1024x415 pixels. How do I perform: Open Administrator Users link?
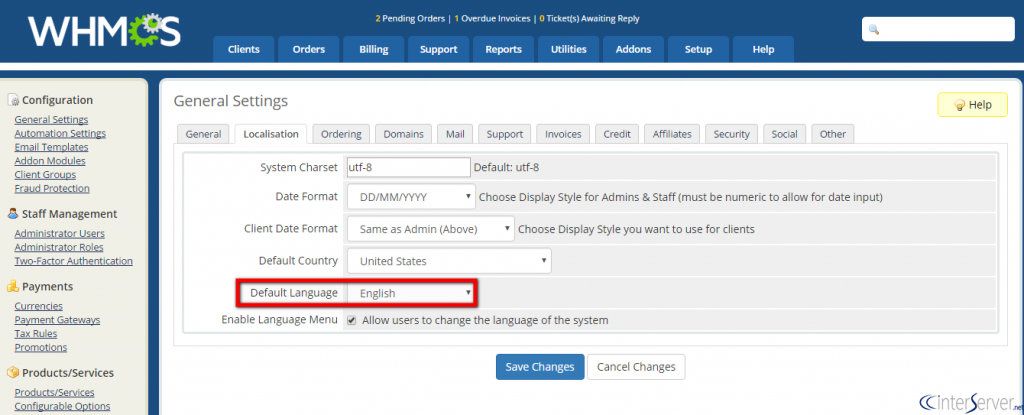click(x=59, y=233)
